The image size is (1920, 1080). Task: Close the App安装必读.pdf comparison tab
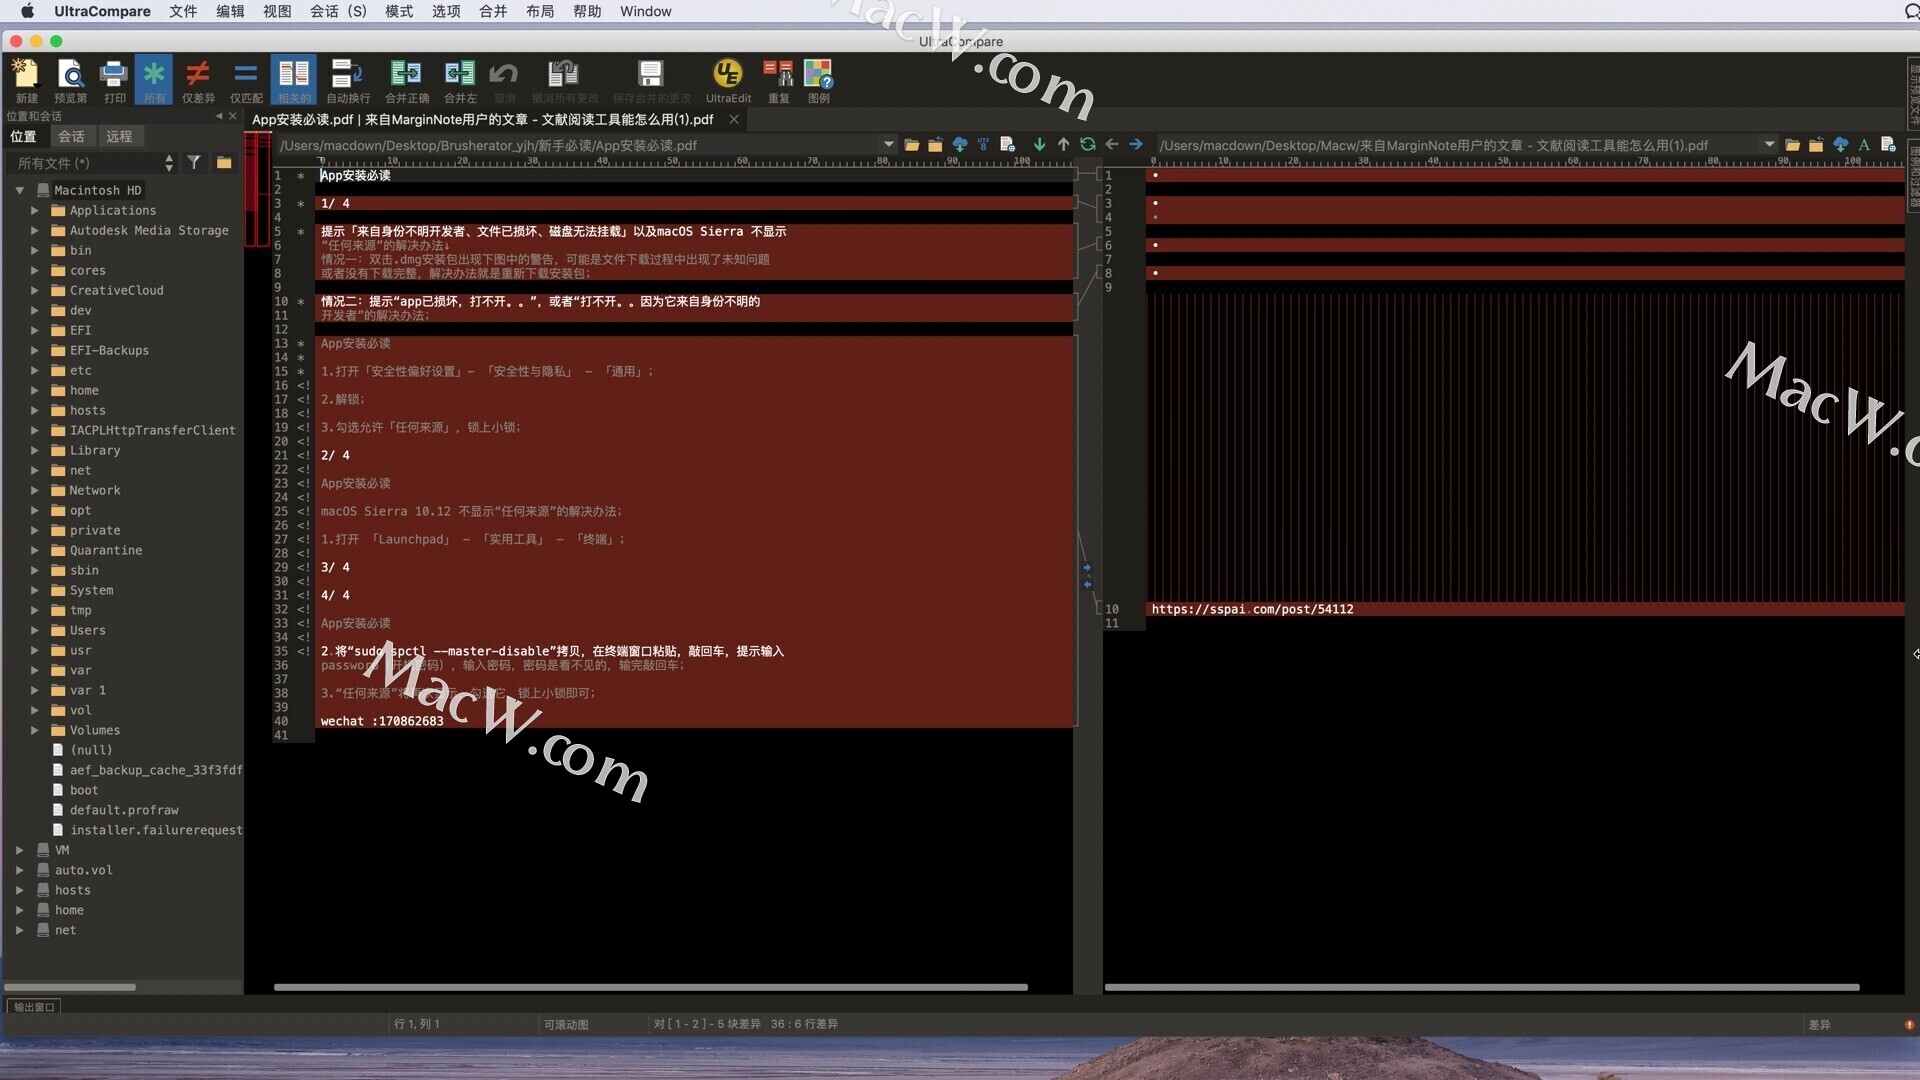[x=734, y=119]
